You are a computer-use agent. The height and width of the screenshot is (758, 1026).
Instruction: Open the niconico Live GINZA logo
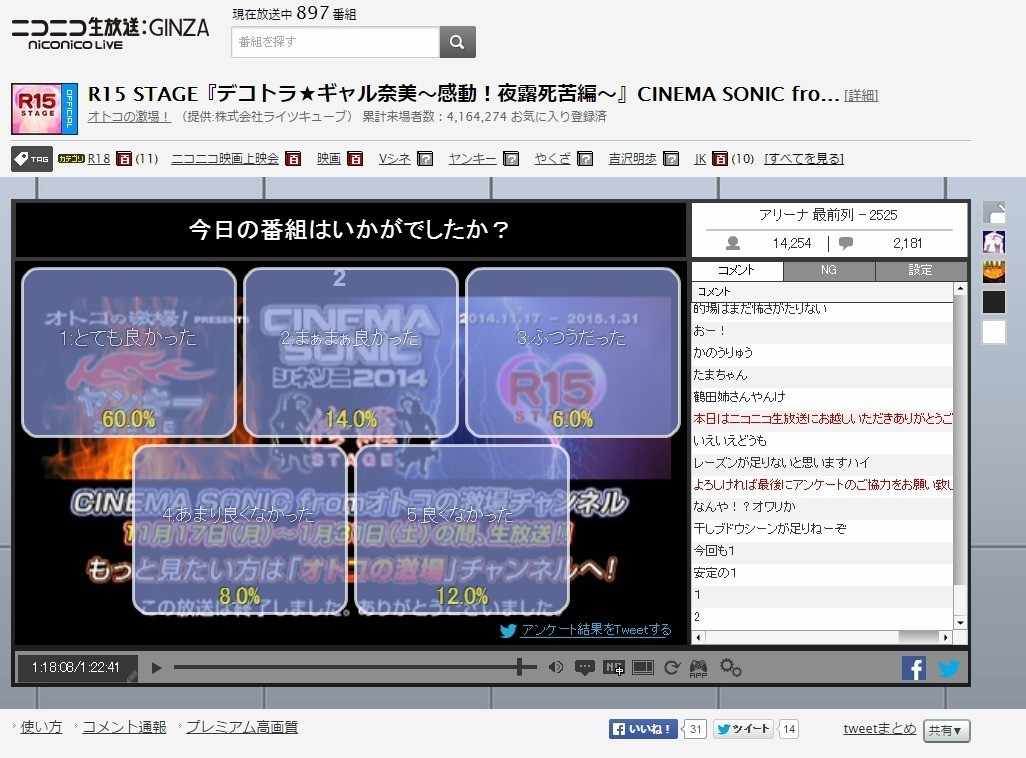pos(109,33)
